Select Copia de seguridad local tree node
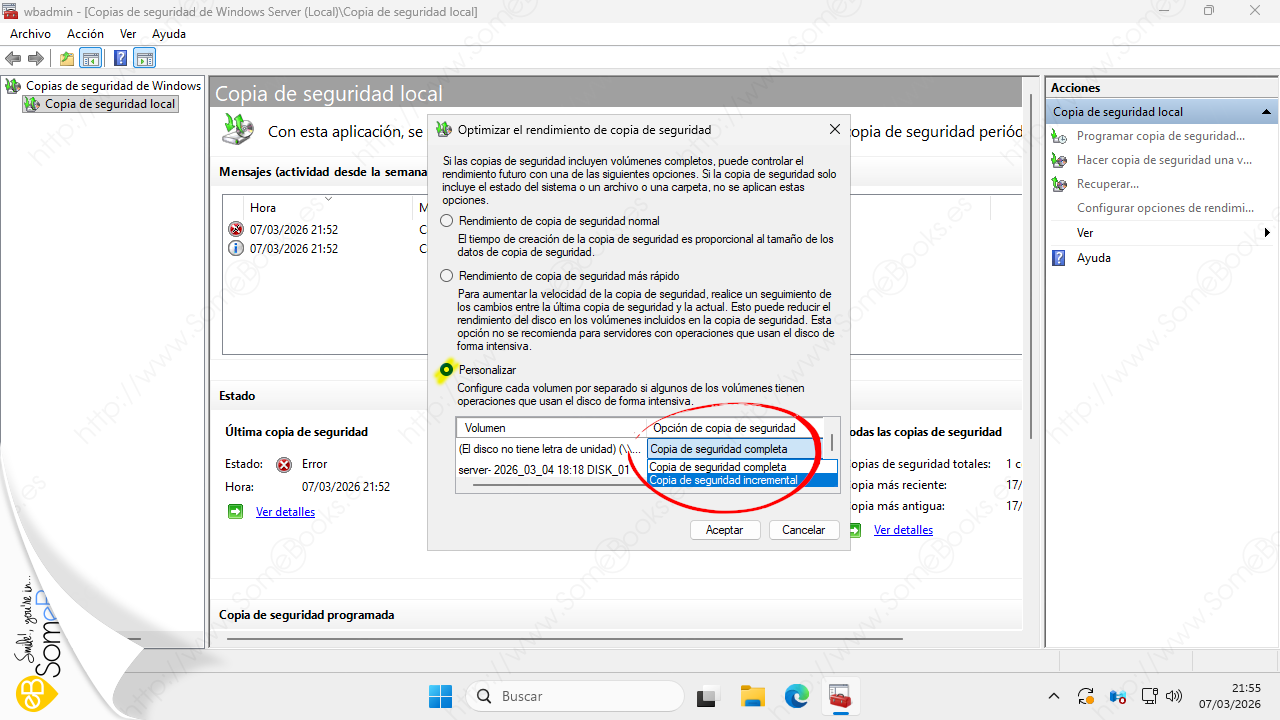 tap(110, 104)
